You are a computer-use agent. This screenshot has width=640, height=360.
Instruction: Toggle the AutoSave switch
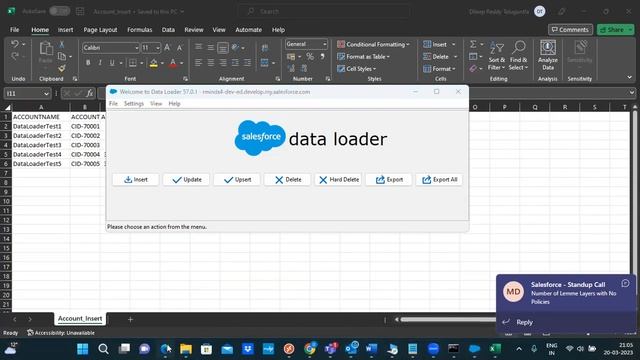pyautogui.click(x=60, y=11)
